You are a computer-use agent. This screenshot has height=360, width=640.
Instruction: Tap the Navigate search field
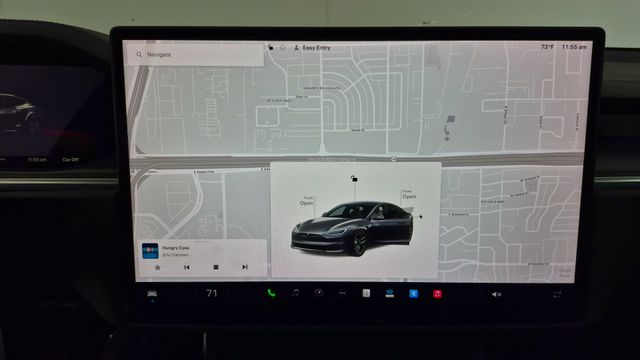point(196,54)
